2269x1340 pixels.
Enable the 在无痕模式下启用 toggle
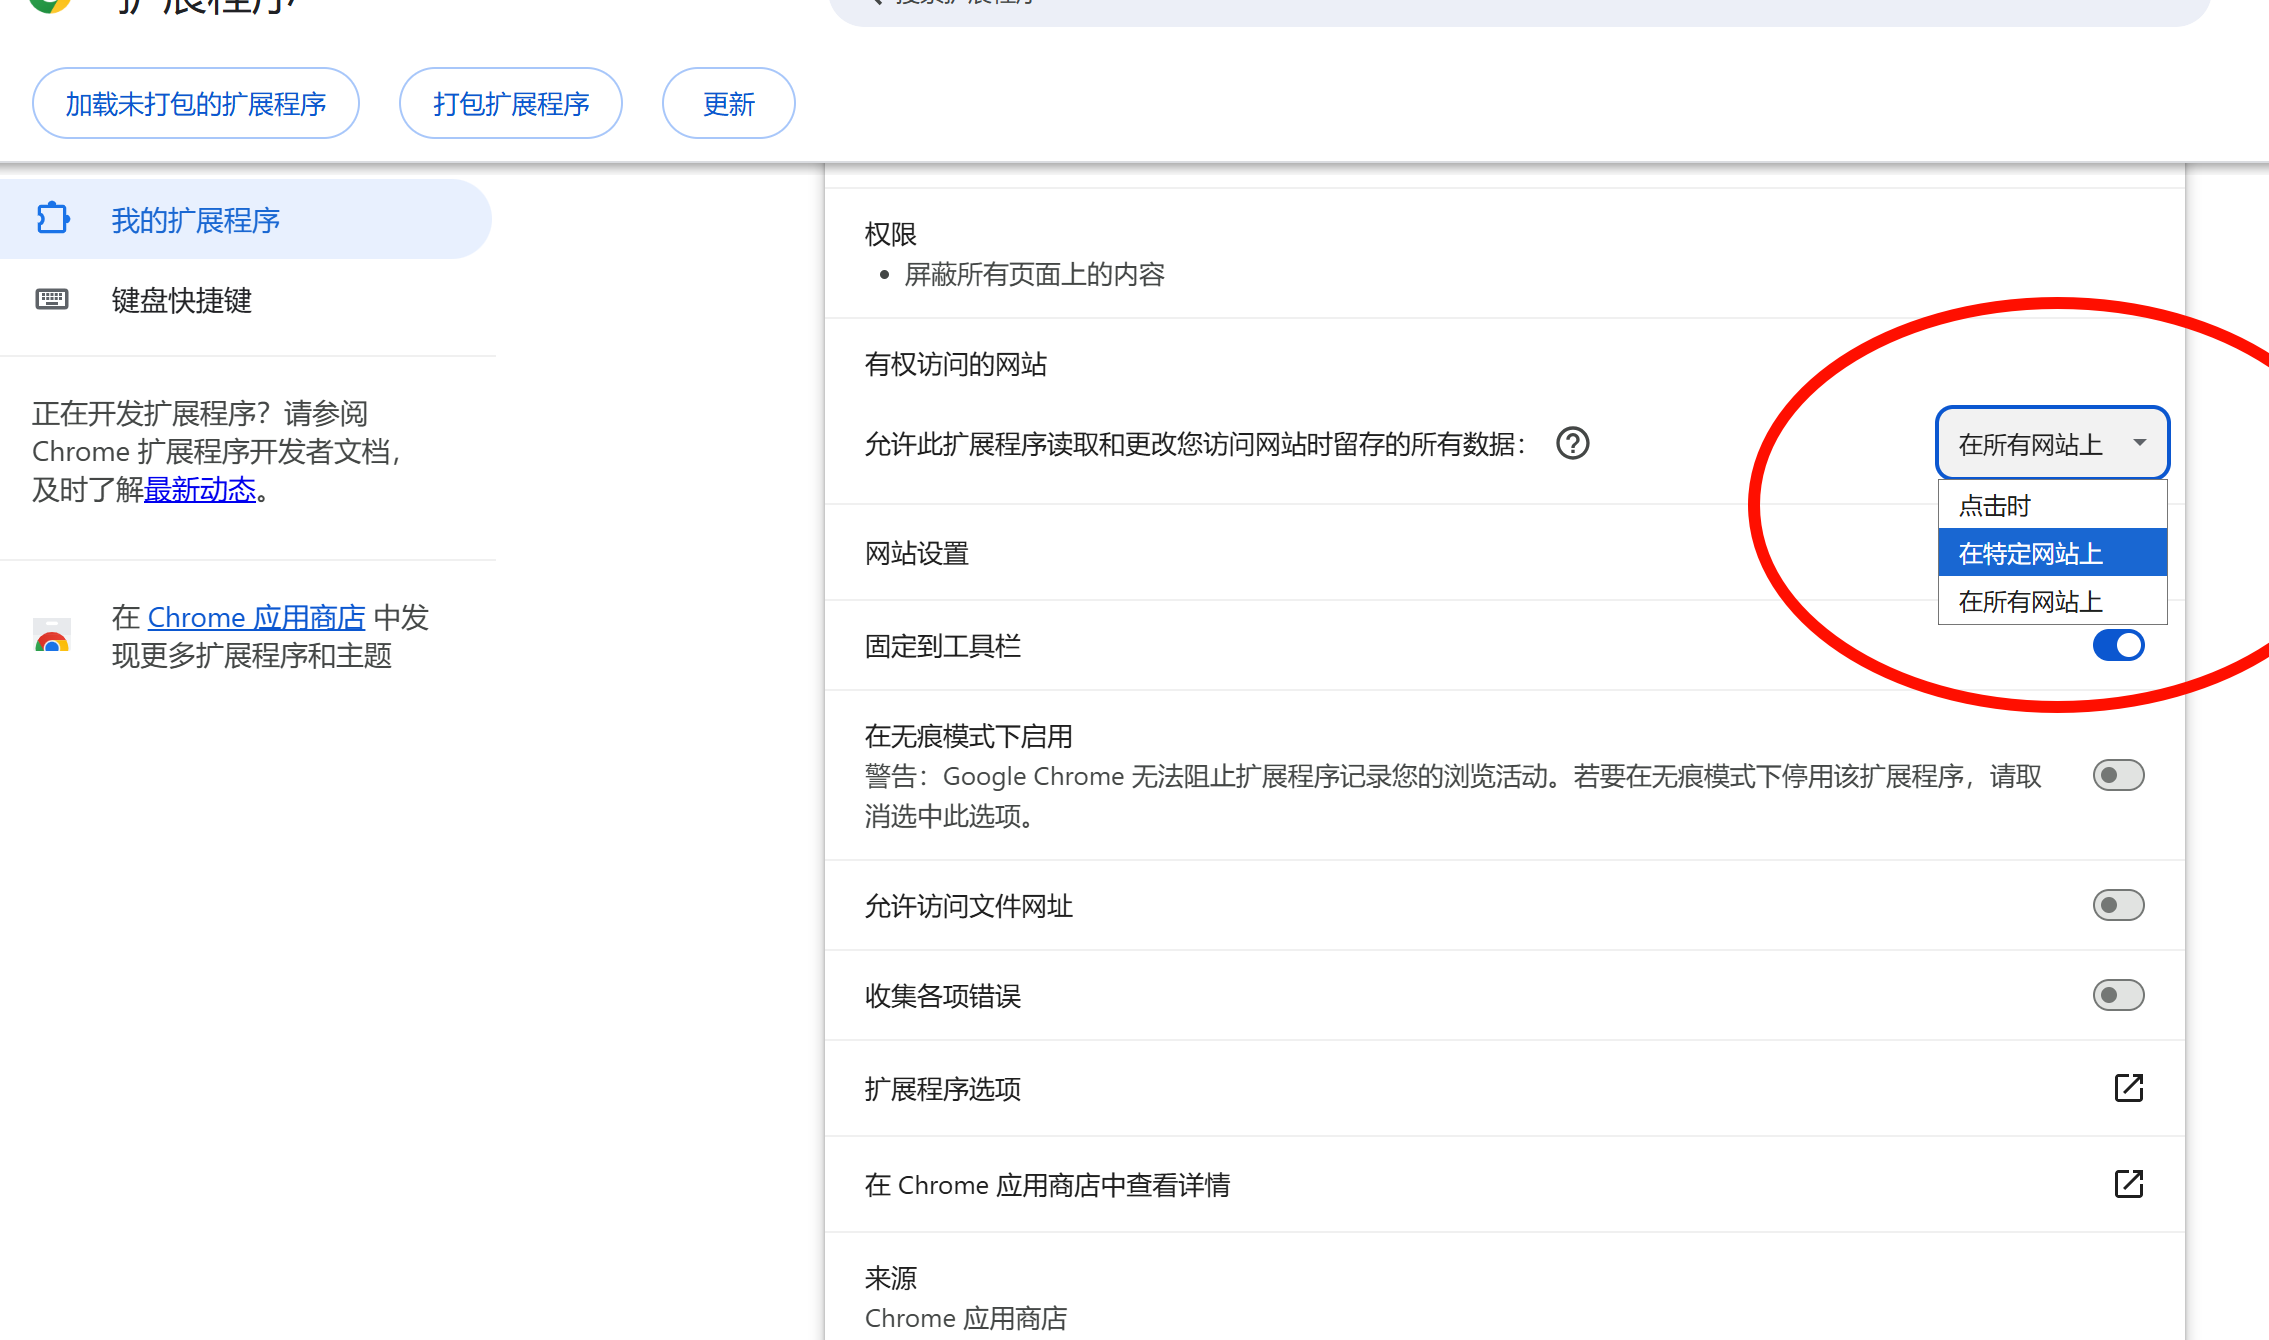[x=2118, y=775]
